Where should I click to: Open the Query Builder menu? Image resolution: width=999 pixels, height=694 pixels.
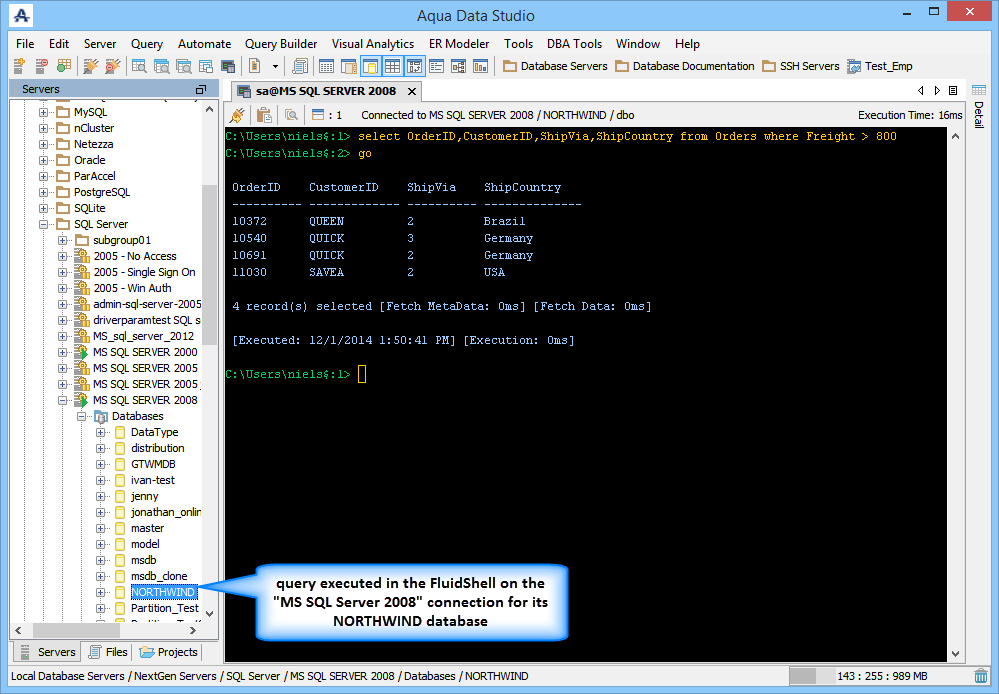coord(281,44)
